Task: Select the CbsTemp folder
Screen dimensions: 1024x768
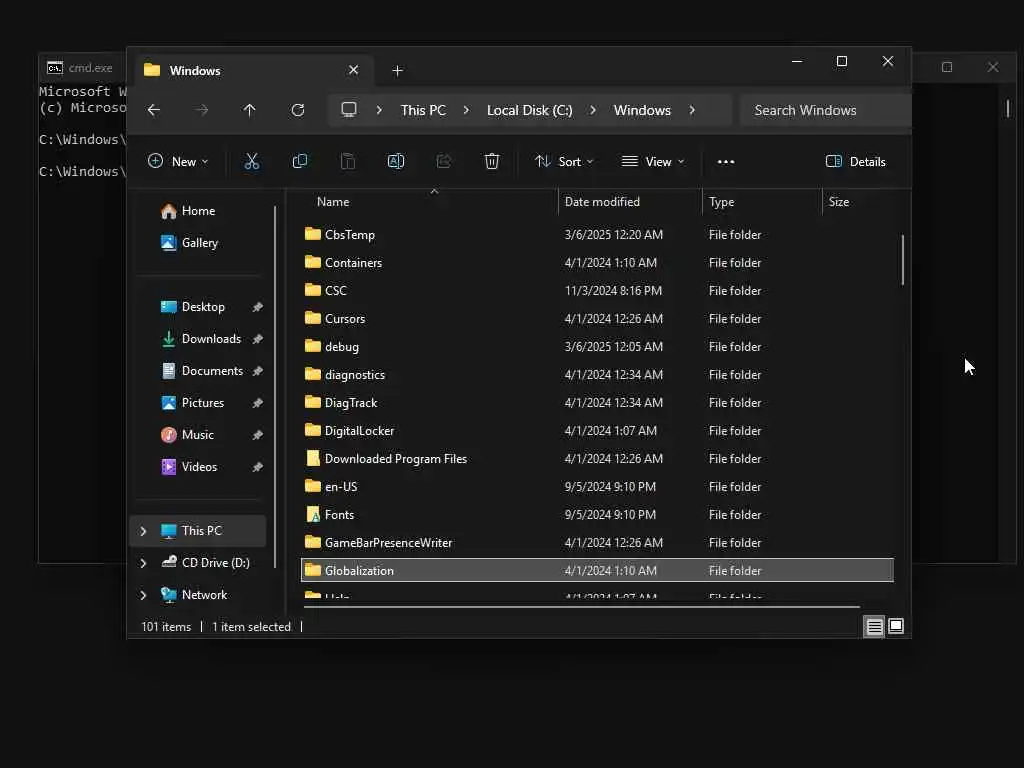Action: tap(597, 234)
